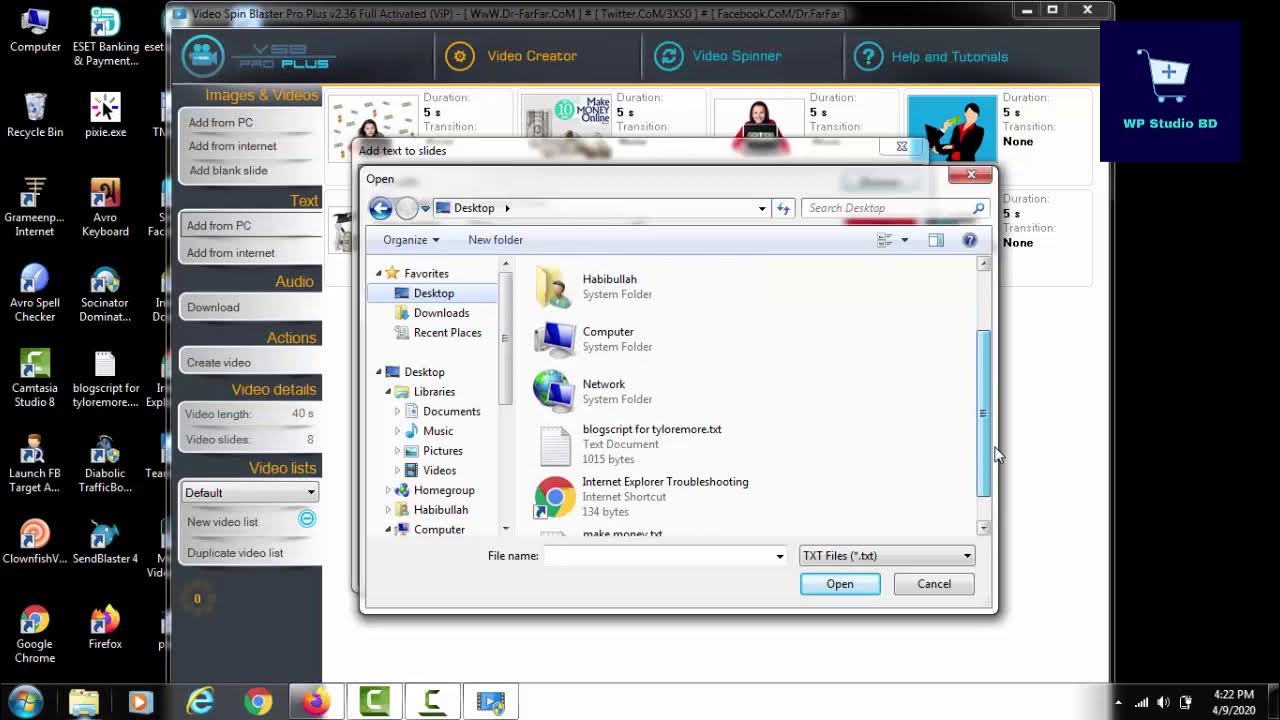Select the Network system folder icon
This screenshot has height=720, width=1280.
click(x=554, y=391)
